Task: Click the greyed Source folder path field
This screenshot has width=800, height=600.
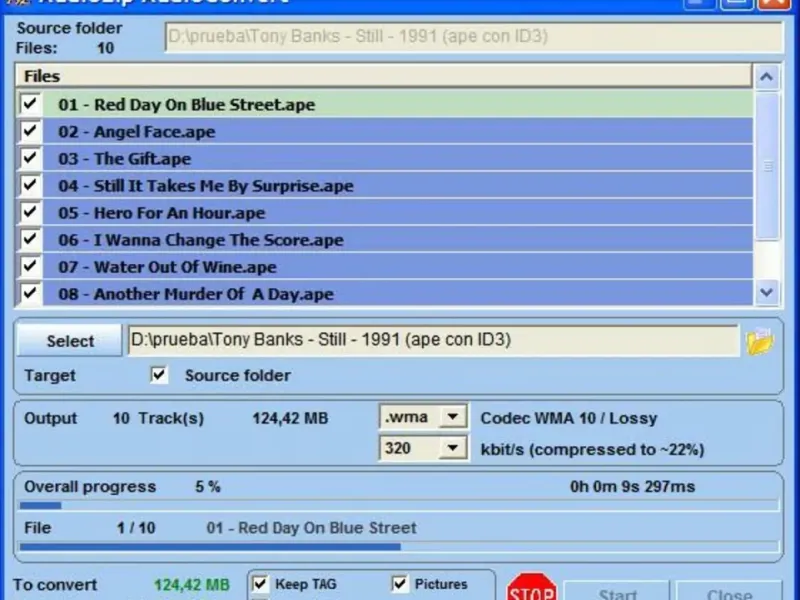Action: point(474,37)
